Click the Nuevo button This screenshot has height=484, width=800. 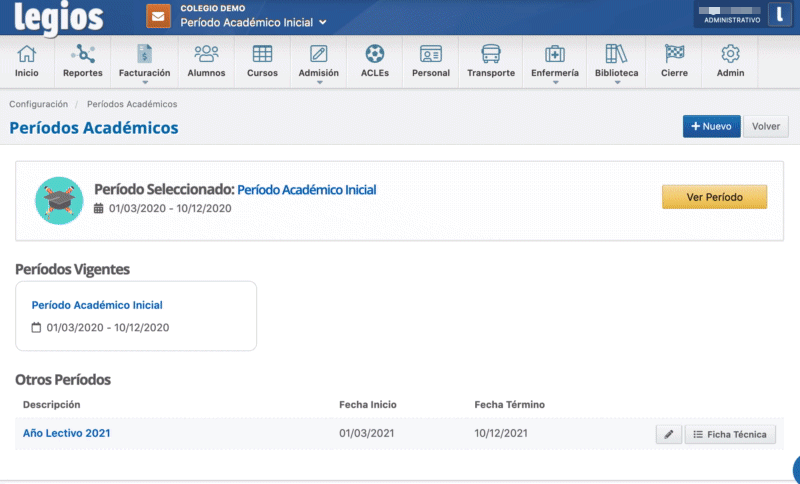click(x=711, y=127)
